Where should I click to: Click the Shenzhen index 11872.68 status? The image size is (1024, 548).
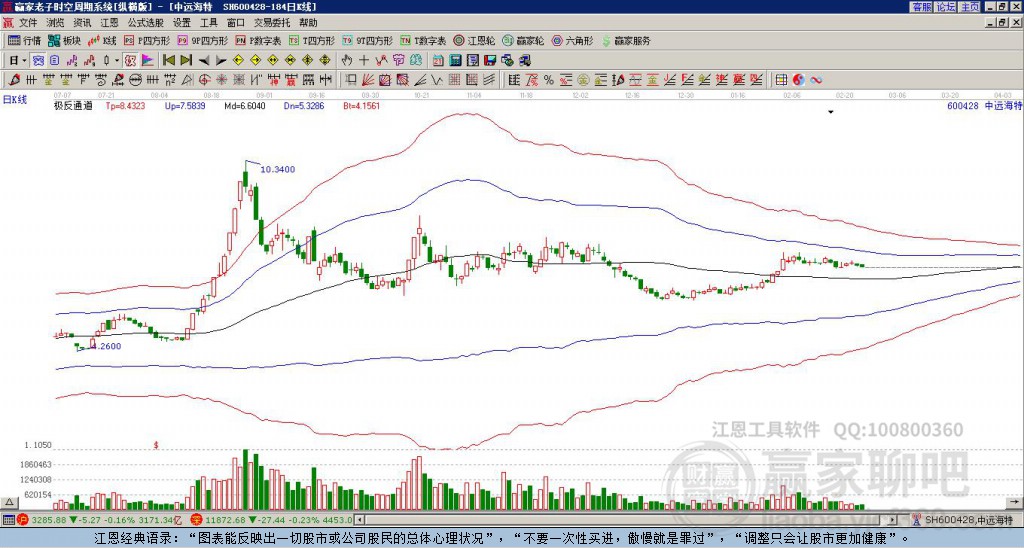[x=272, y=520]
